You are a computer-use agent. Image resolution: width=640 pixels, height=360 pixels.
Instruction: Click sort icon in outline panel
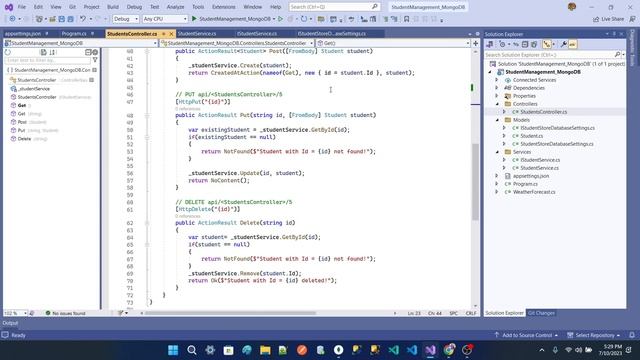coord(52,52)
